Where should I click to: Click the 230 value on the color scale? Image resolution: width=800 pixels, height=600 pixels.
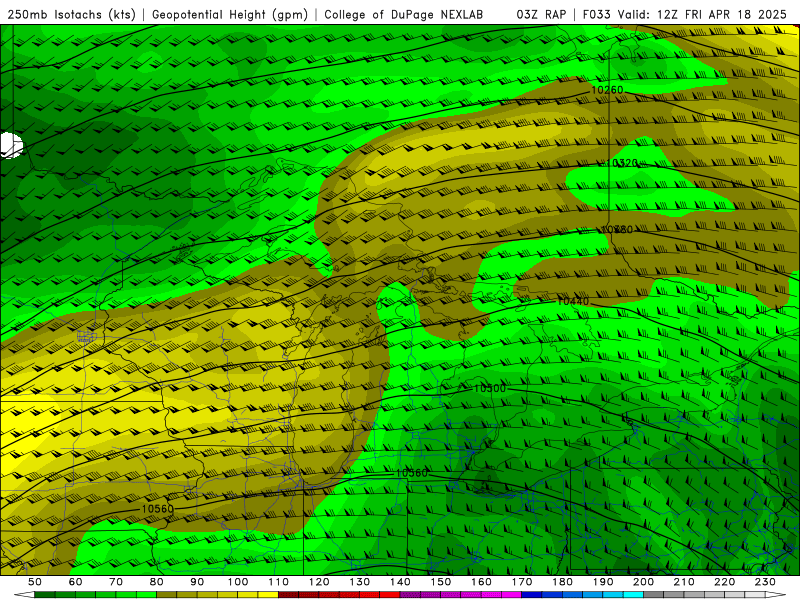tap(765, 582)
